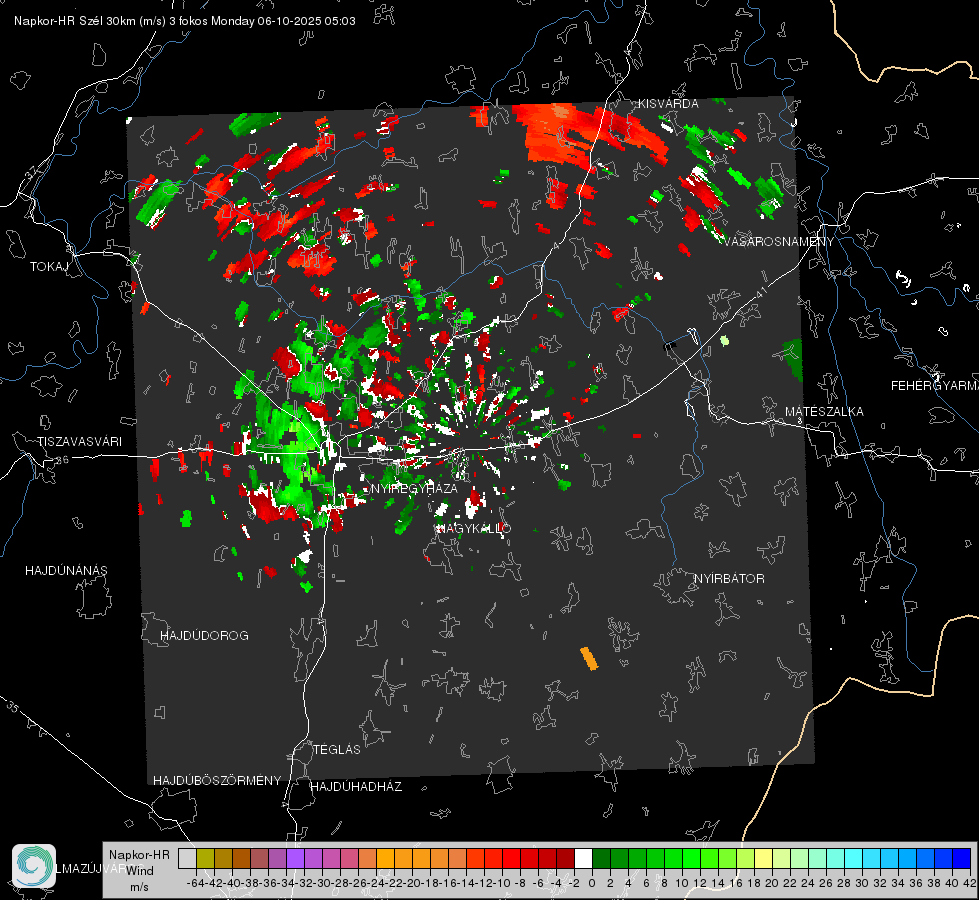The width and height of the screenshot is (979, 900).
Task: Click the TISZAVASVÁRI city label
Action: tap(79, 442)
